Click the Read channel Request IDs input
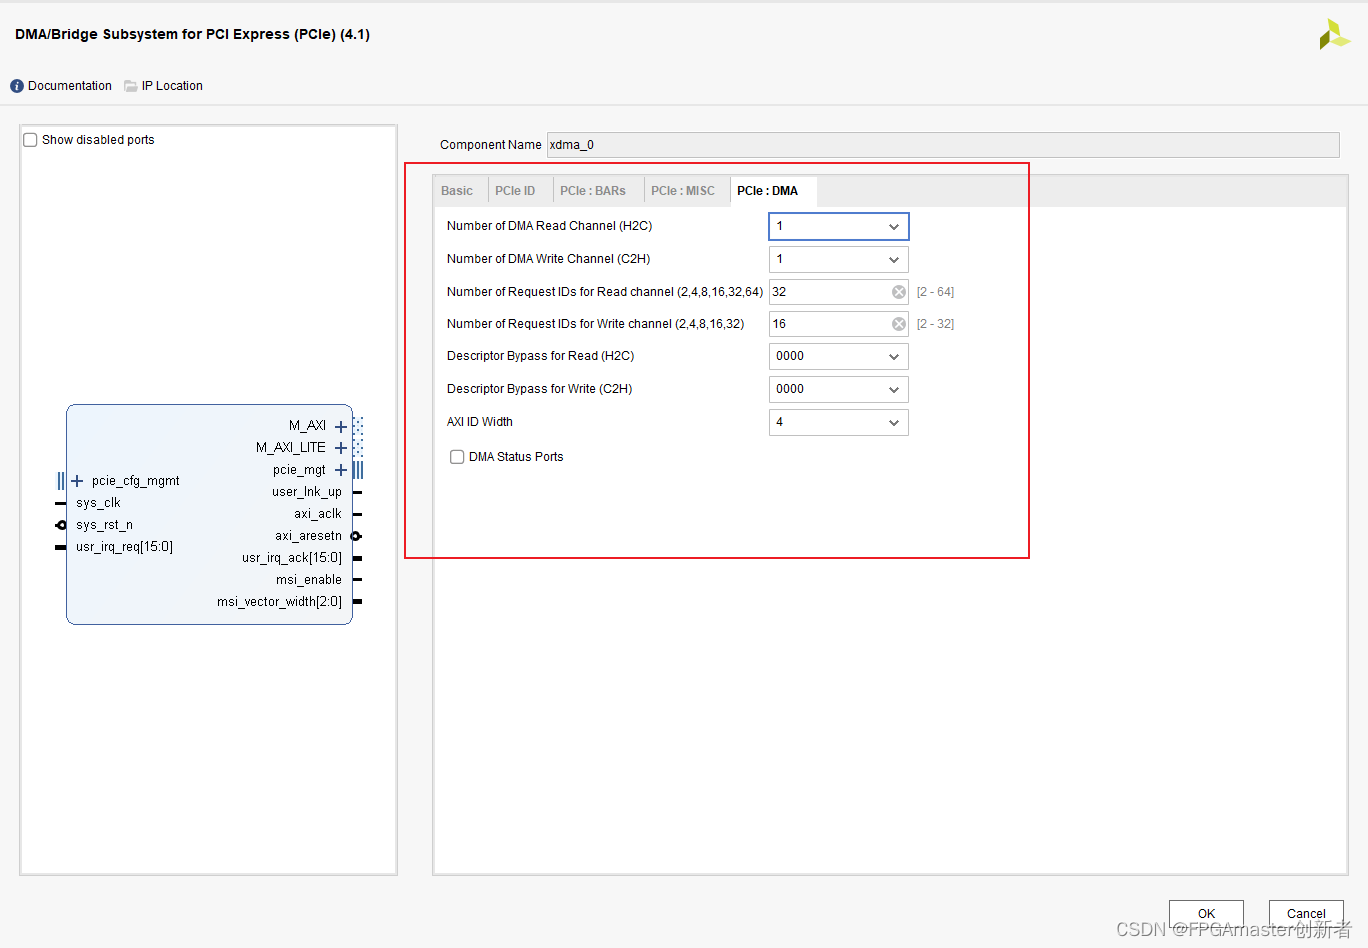 (x=839, y=292)
